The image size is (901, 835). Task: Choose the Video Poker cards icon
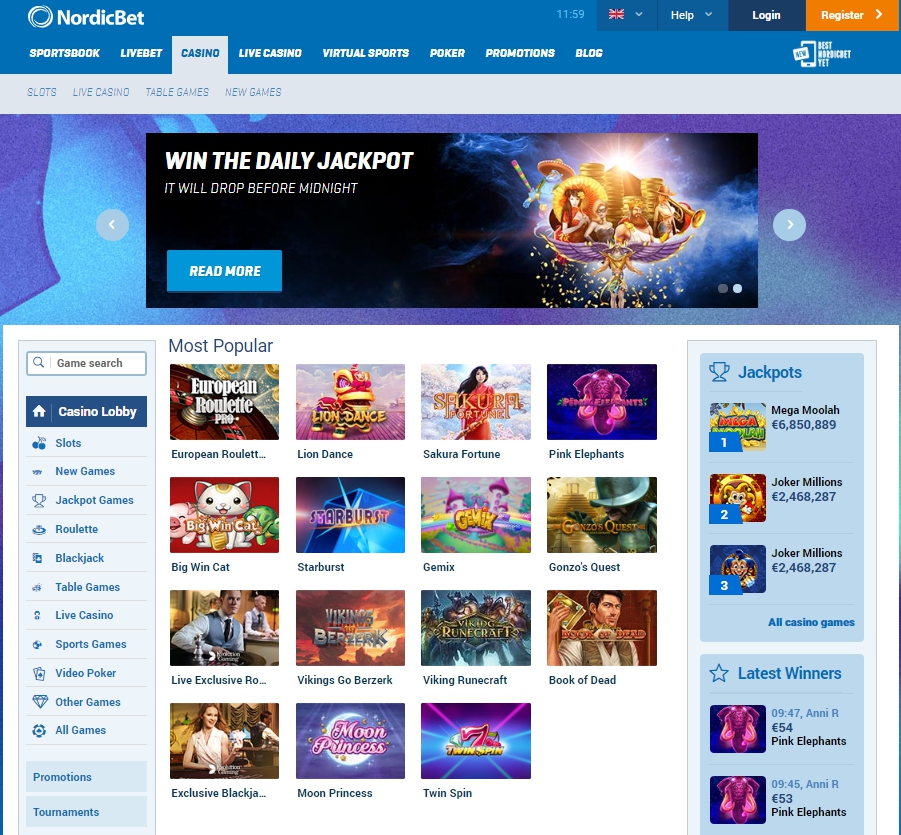click(39, 674)
